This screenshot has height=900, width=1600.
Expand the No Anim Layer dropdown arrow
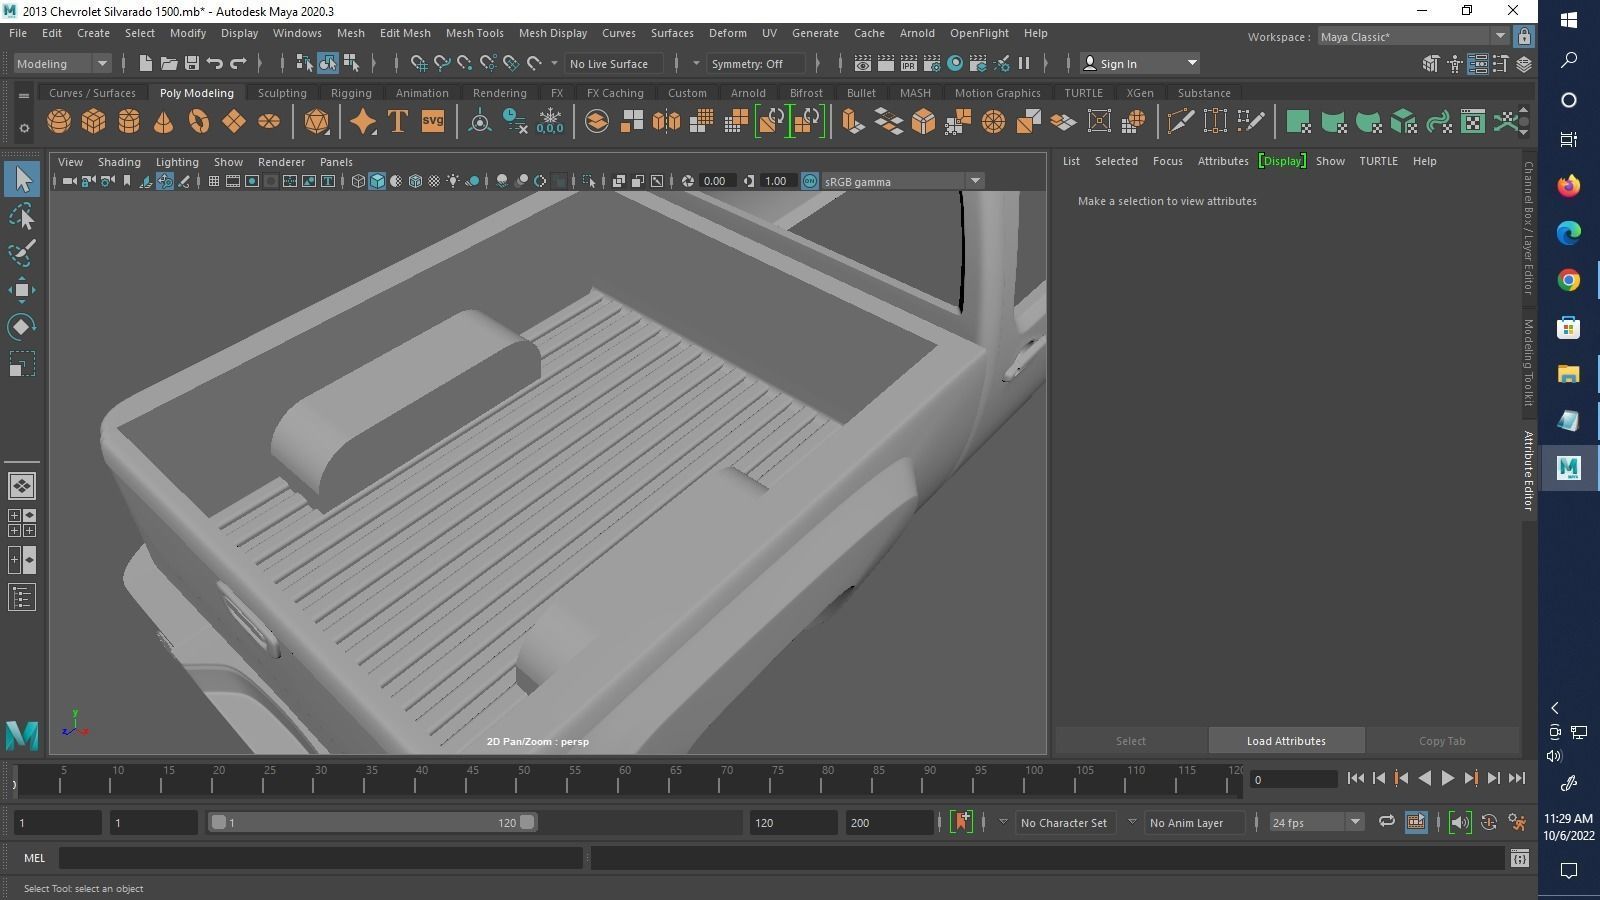point(1132,822)
